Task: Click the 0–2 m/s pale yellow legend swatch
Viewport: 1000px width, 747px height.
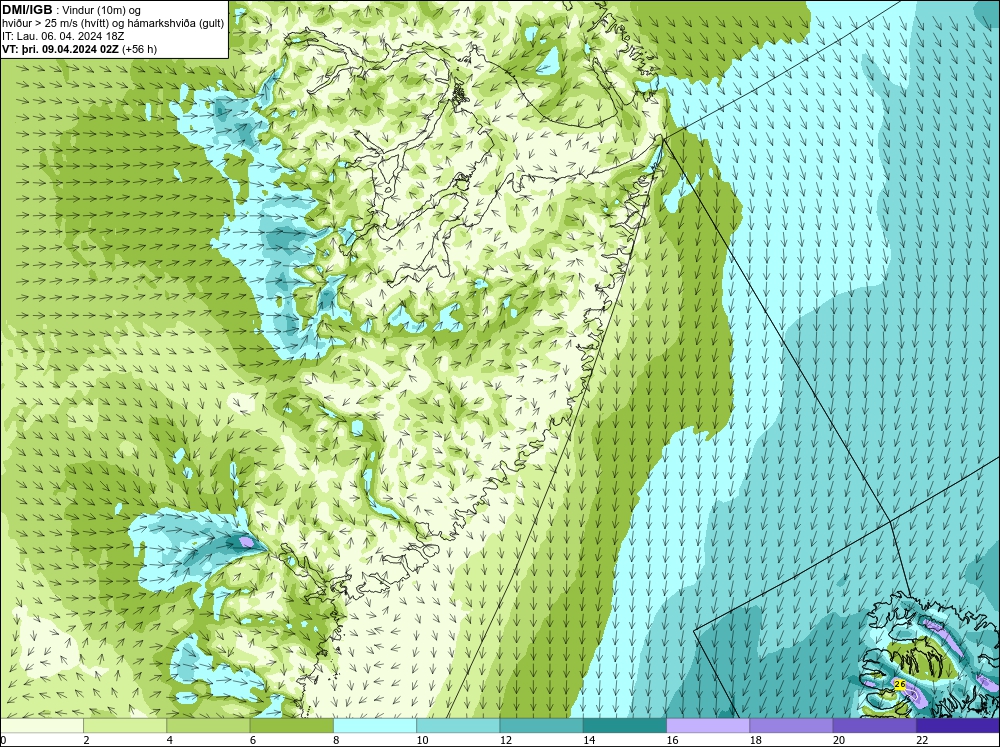Action: click(41, 726)
